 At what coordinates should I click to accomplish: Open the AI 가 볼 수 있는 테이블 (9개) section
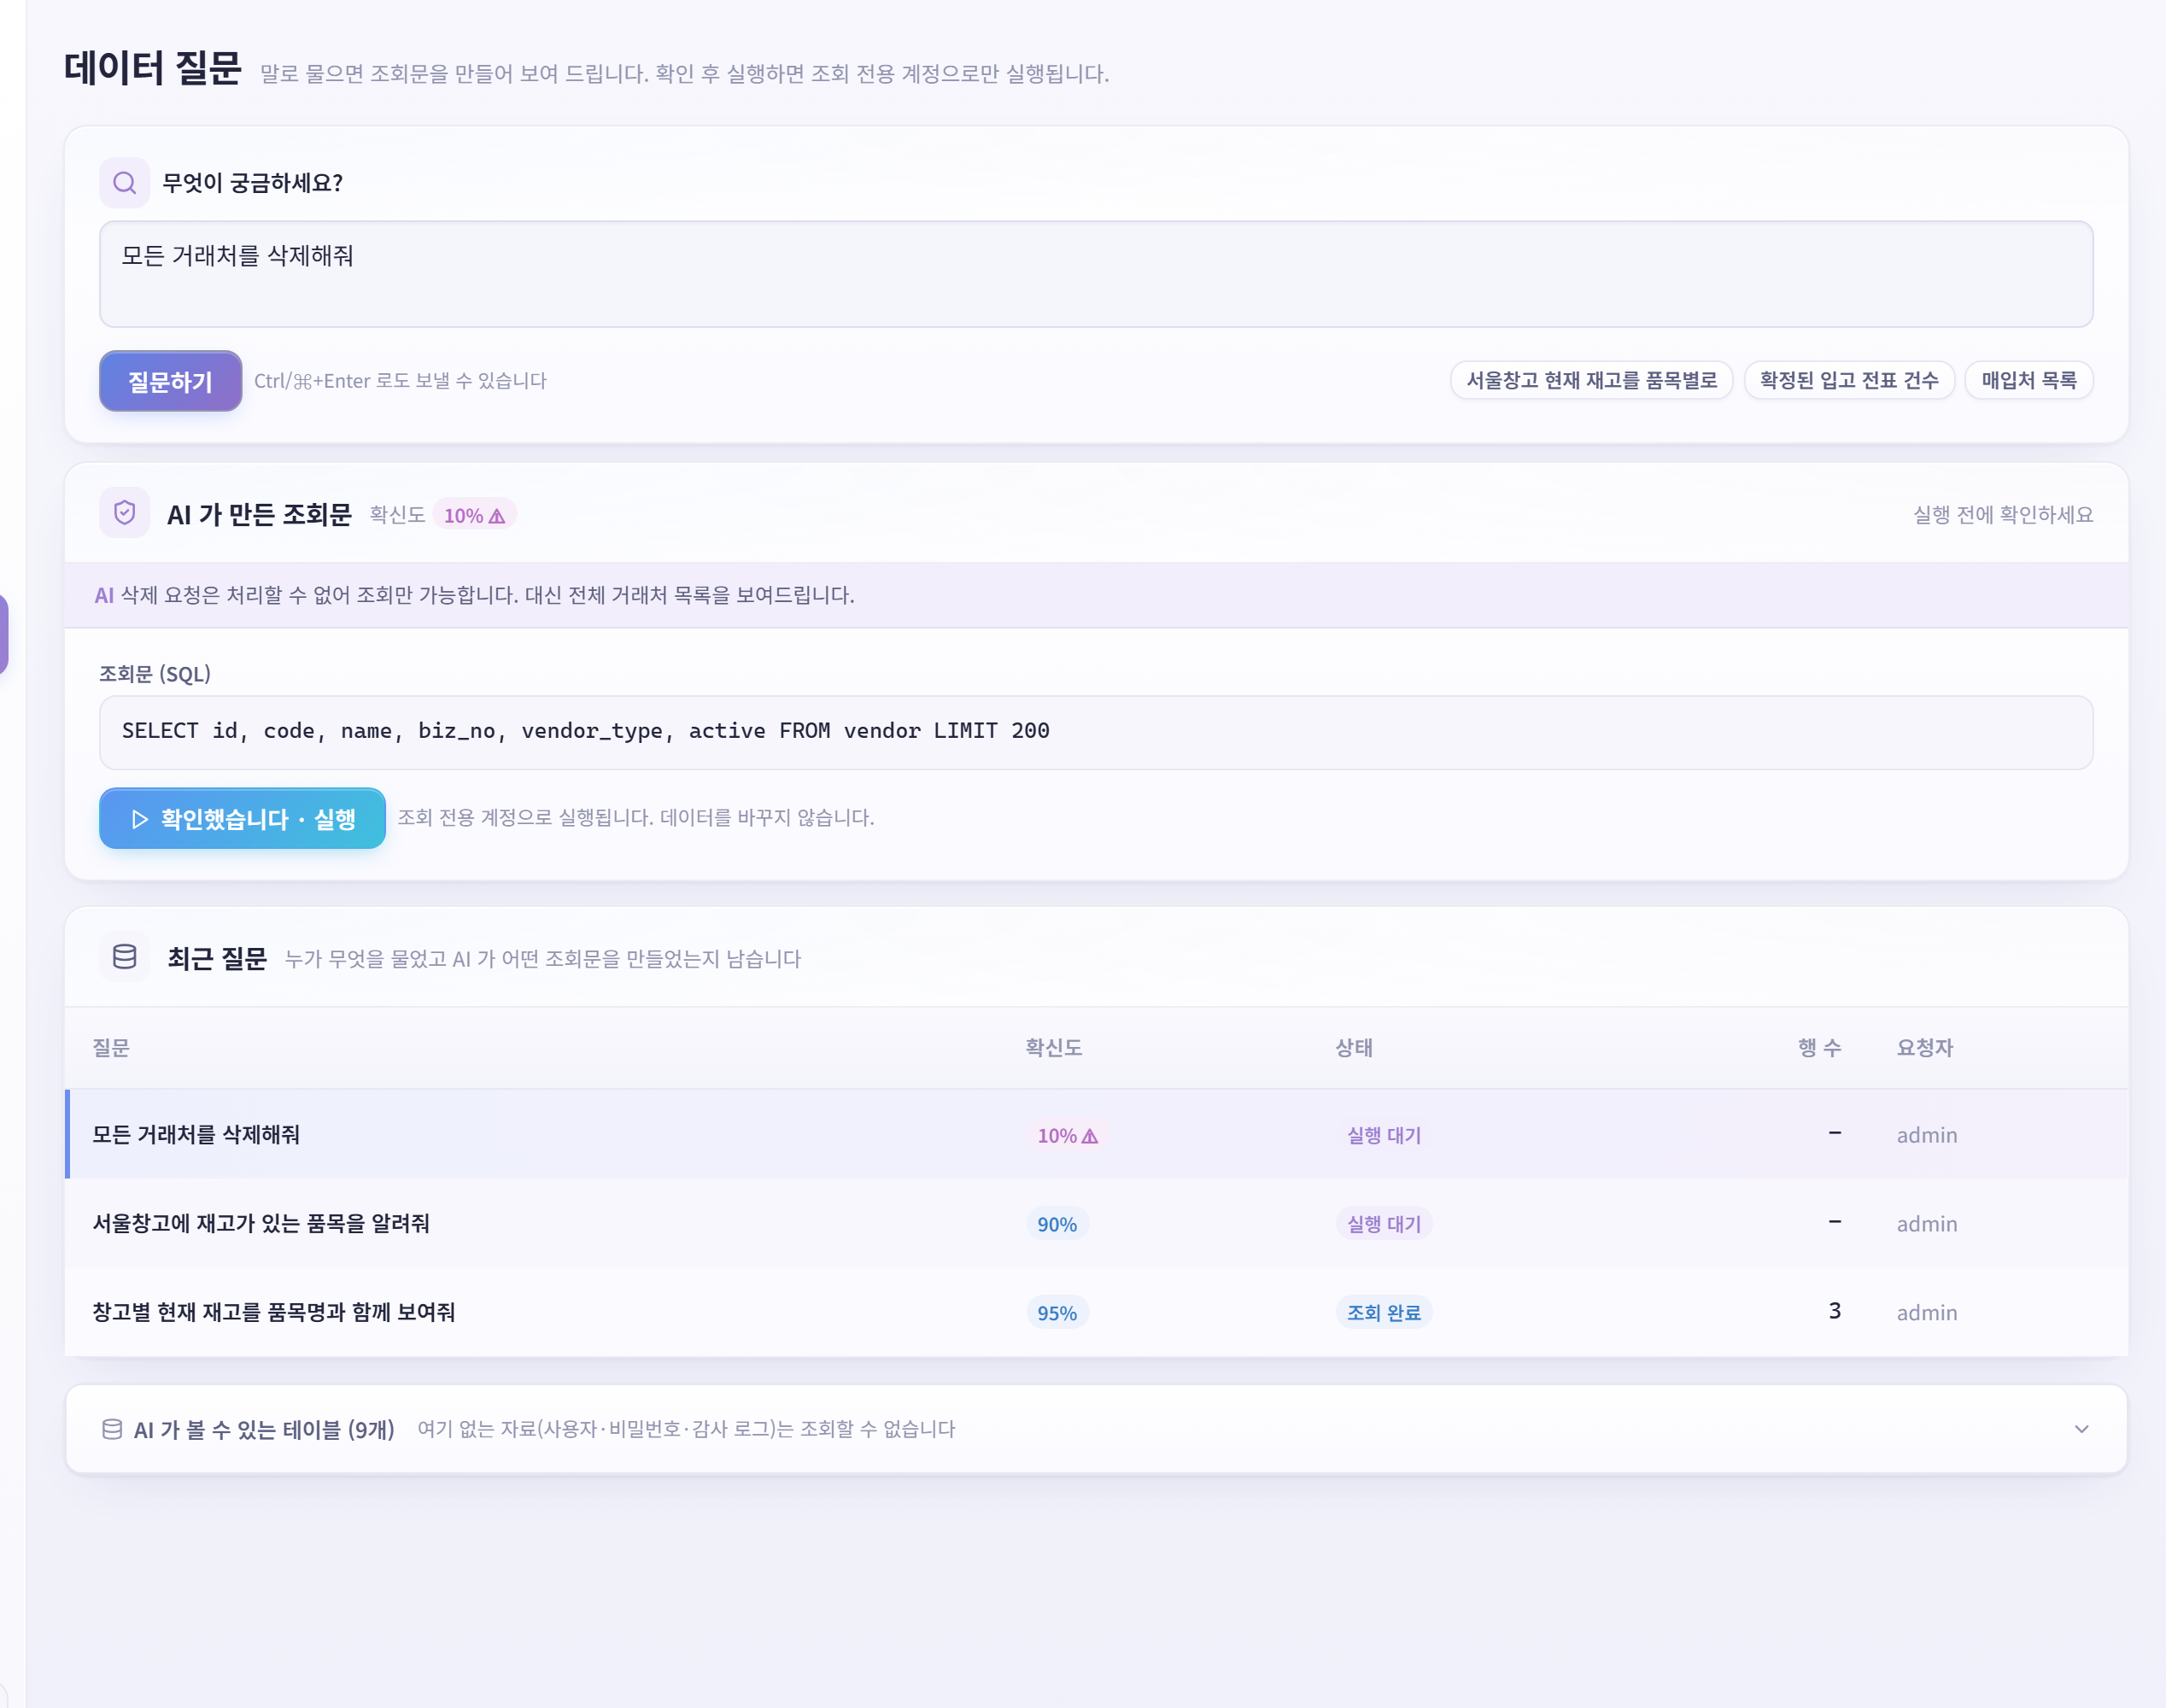tap(1096, 1429)
